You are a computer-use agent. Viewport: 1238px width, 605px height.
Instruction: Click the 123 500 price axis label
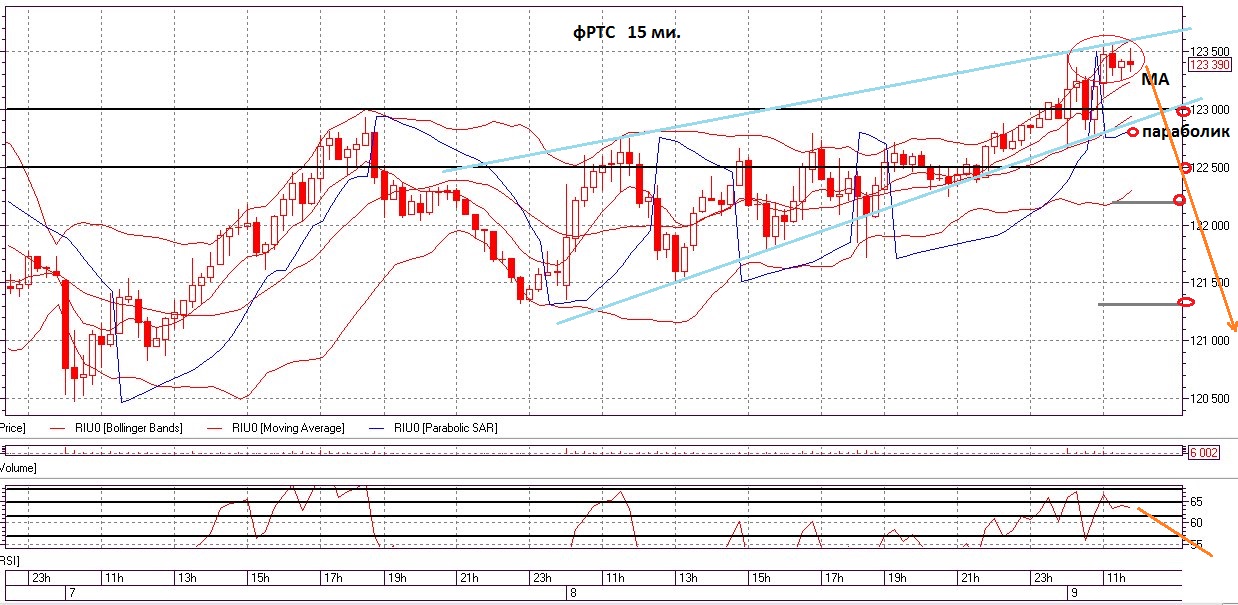1212,51
